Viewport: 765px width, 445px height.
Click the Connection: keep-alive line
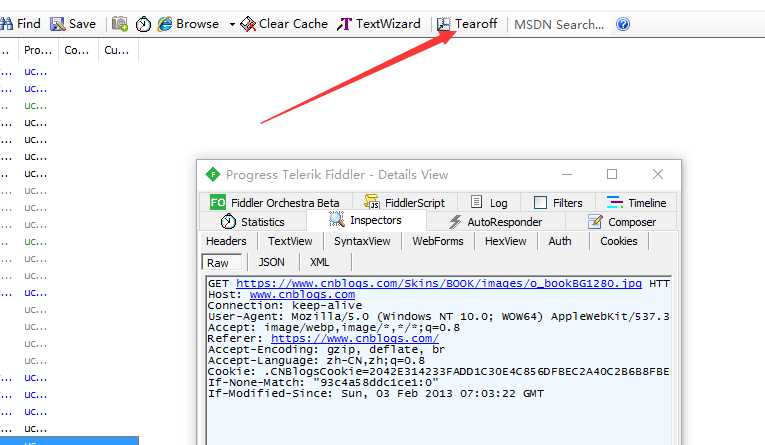tap(285, 306)
